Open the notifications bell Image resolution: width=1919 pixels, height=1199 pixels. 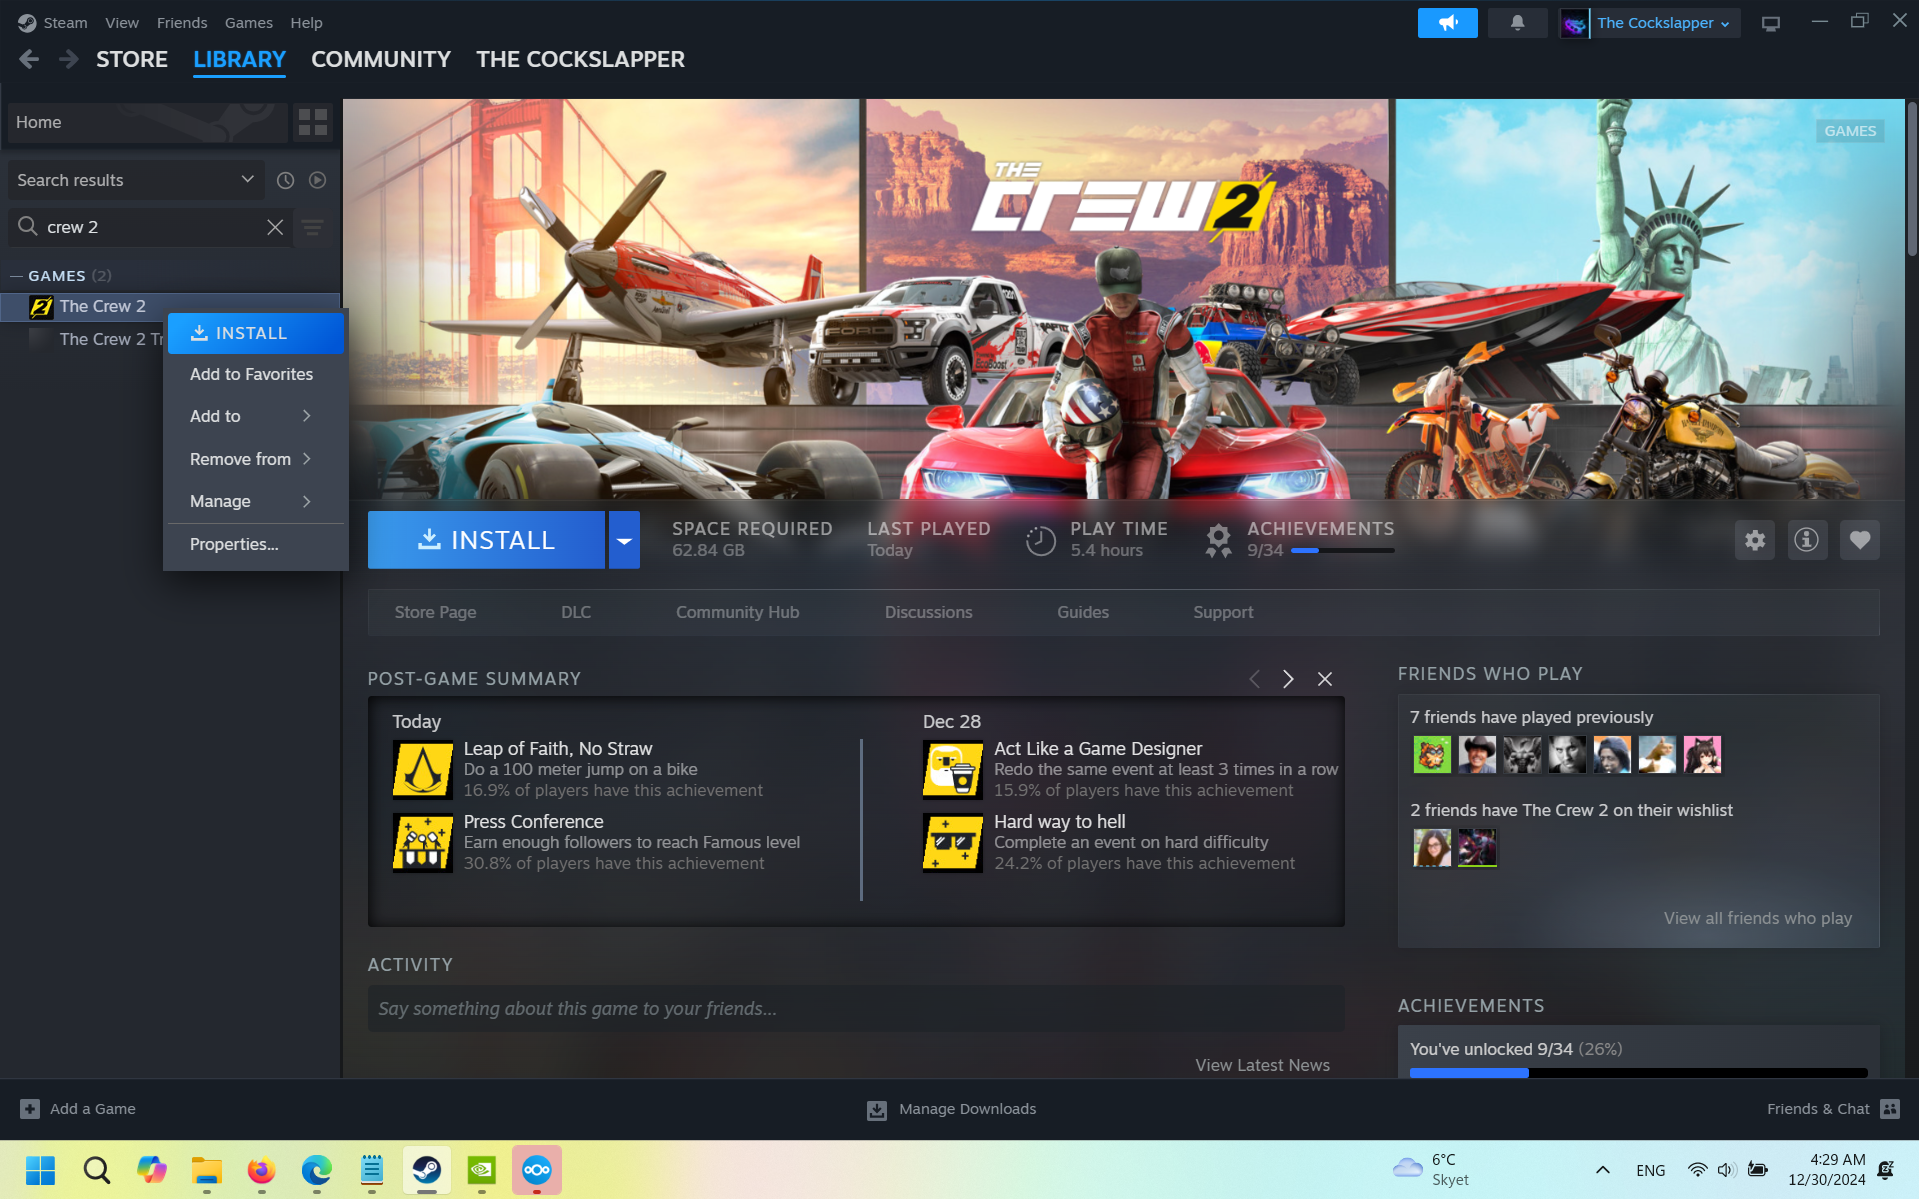click(x=1517, y=22)
